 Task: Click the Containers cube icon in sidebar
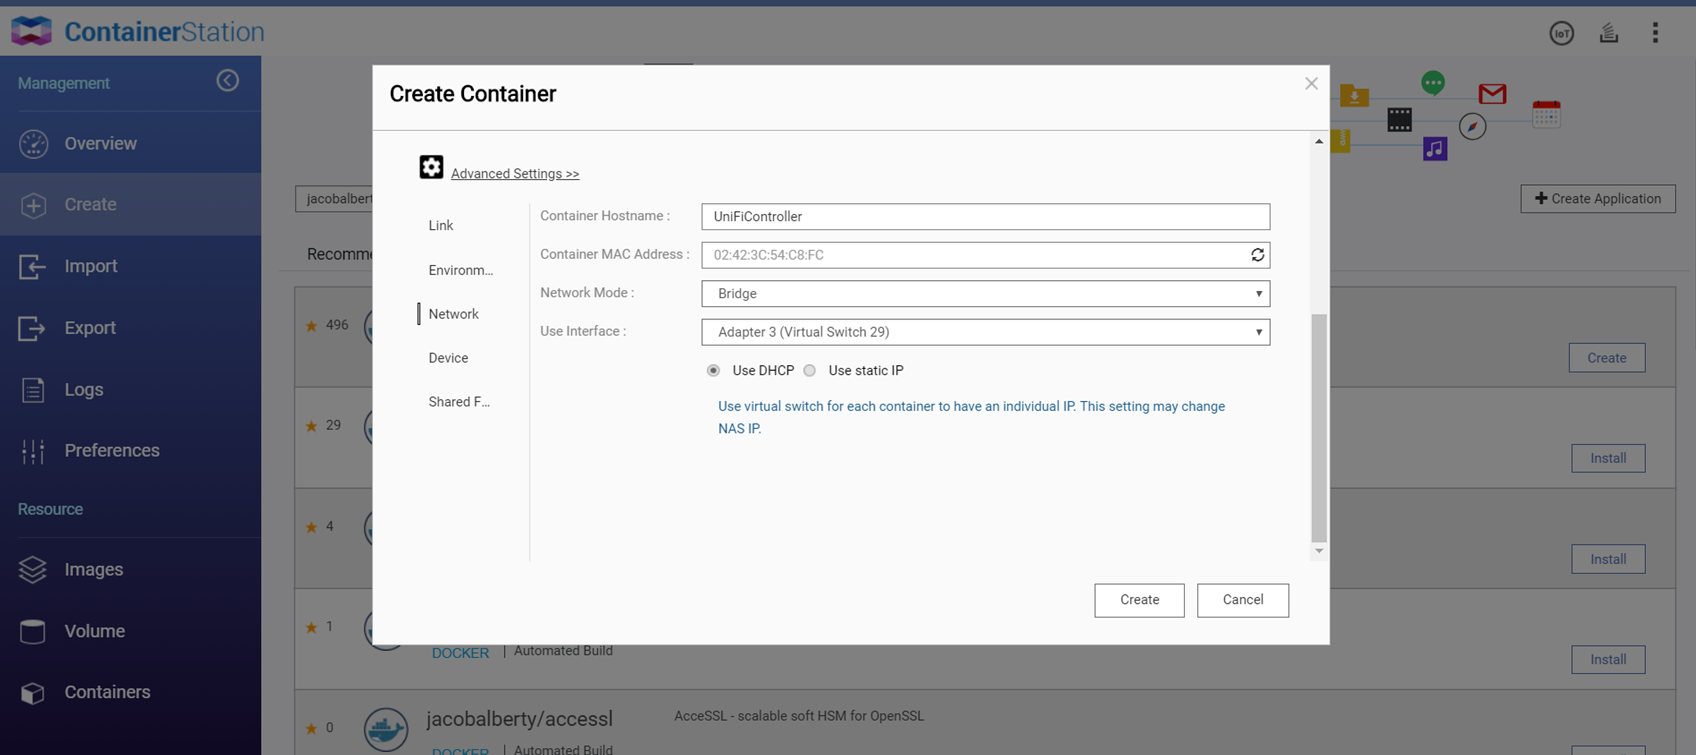pos(33,693)
